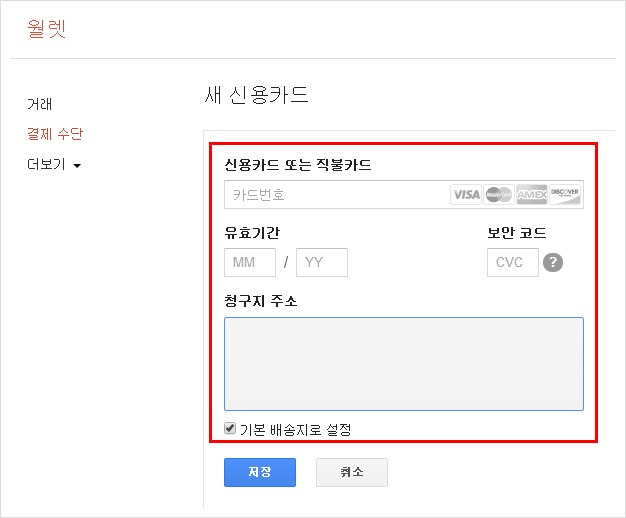Focus the YY expiry year field

322,262
